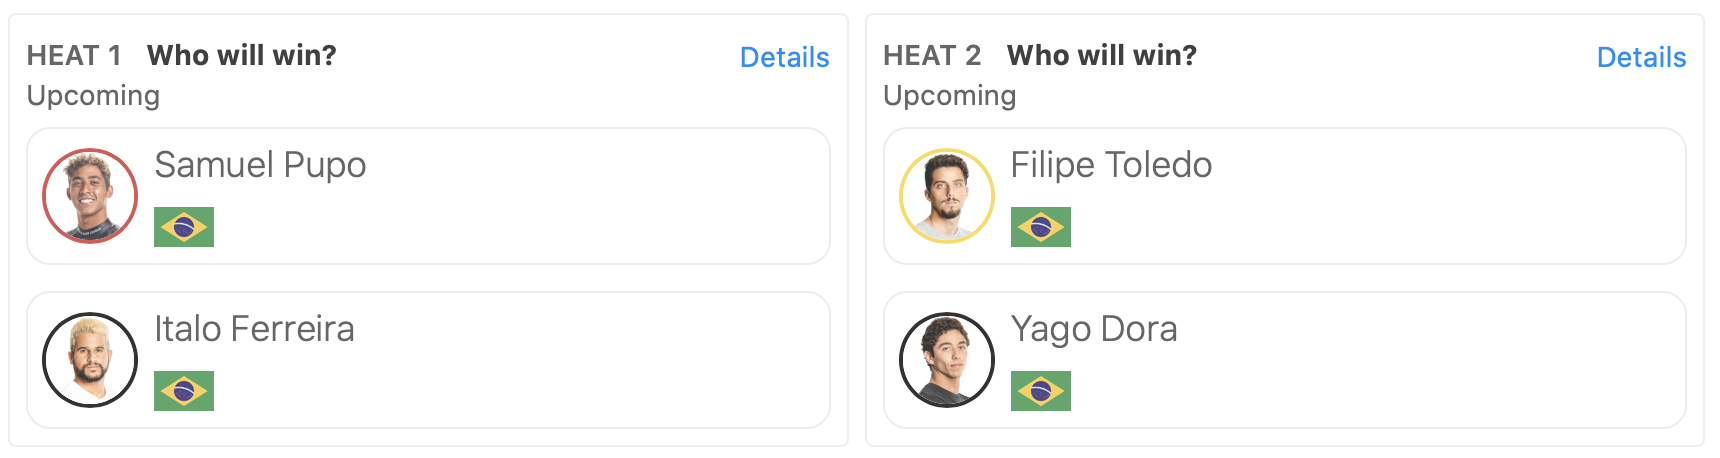The height and width of the screenshot is (458, 1720).
Task: Click the Upcoming status under Heat 1
Action: pos(93,96)
